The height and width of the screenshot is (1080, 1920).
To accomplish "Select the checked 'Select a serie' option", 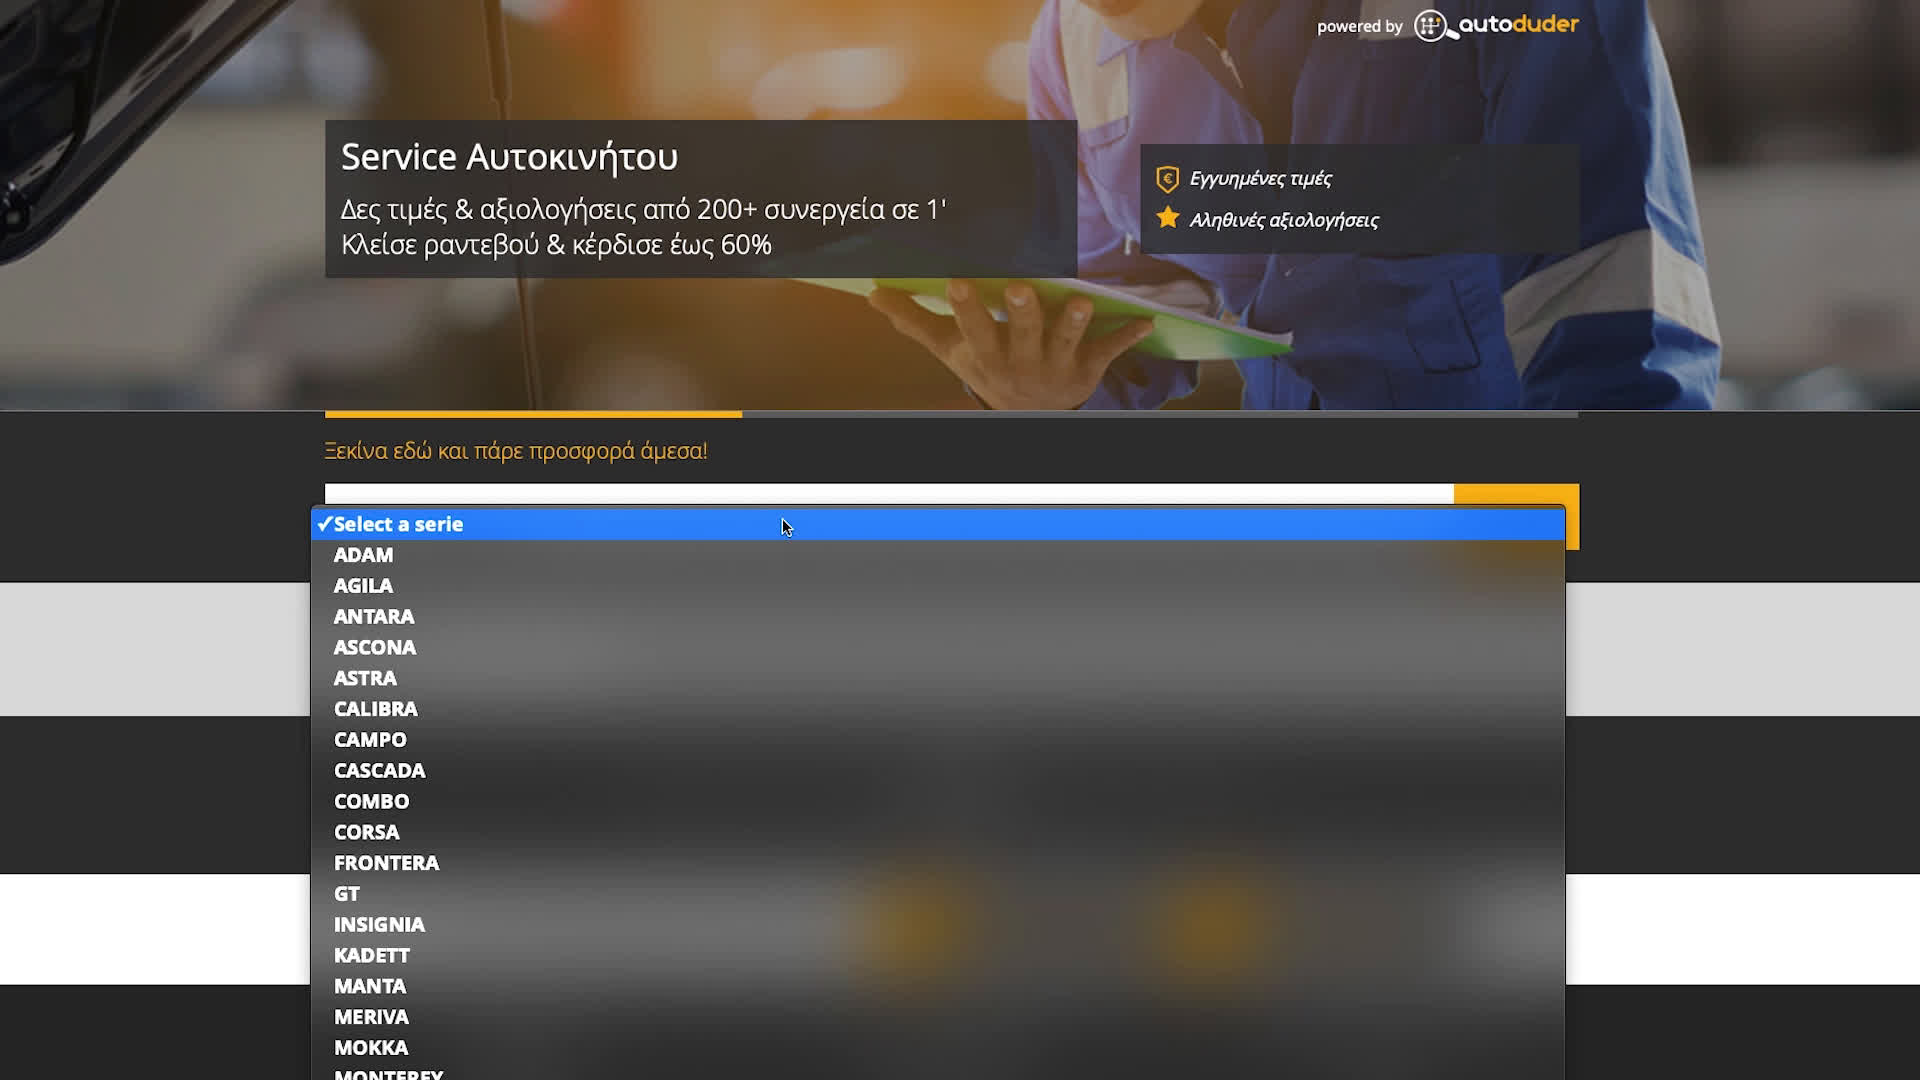I will tap(398, 524).
